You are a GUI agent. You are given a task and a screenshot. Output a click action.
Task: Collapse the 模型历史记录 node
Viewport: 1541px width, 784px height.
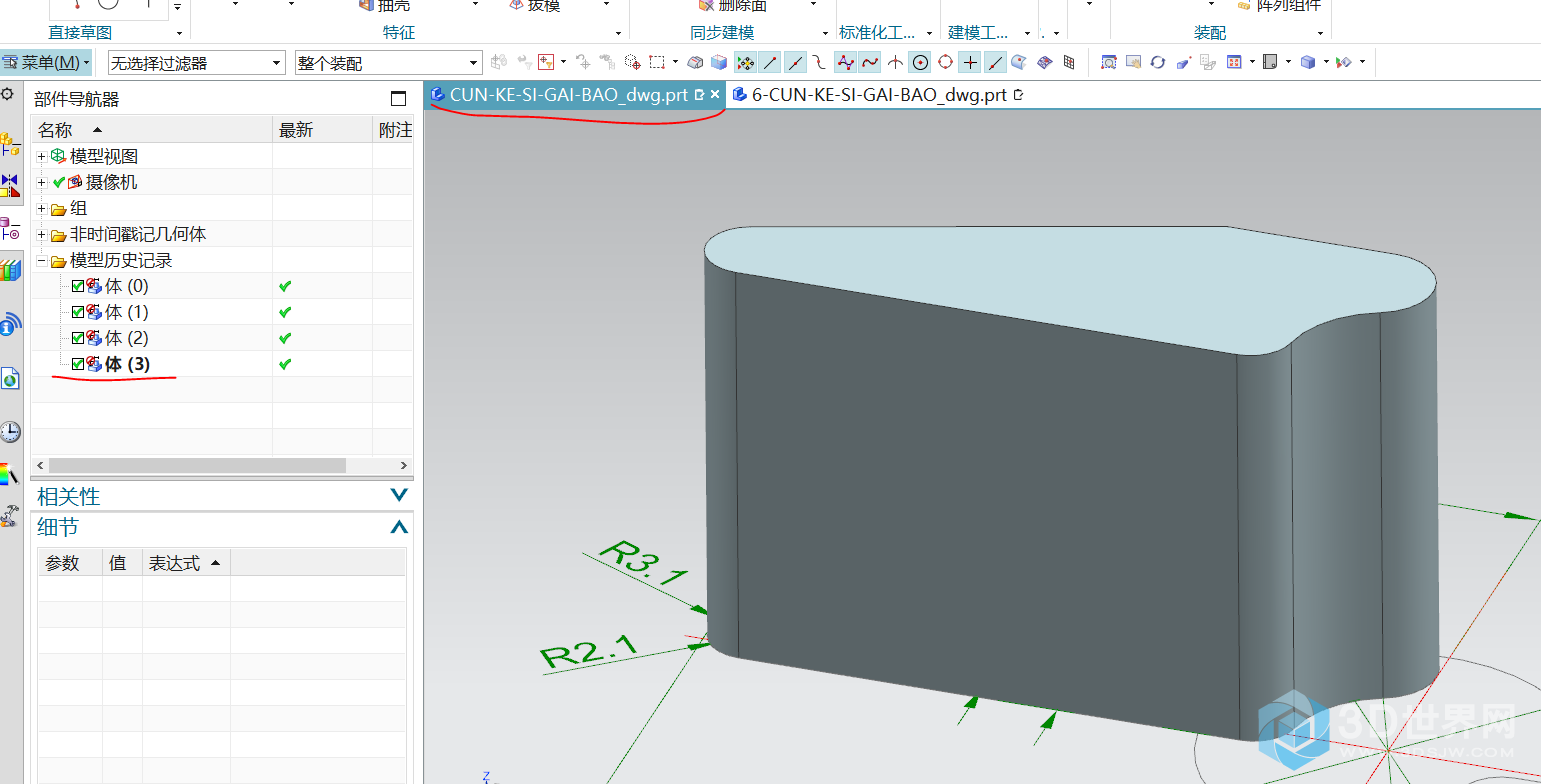tap(41, 261)
